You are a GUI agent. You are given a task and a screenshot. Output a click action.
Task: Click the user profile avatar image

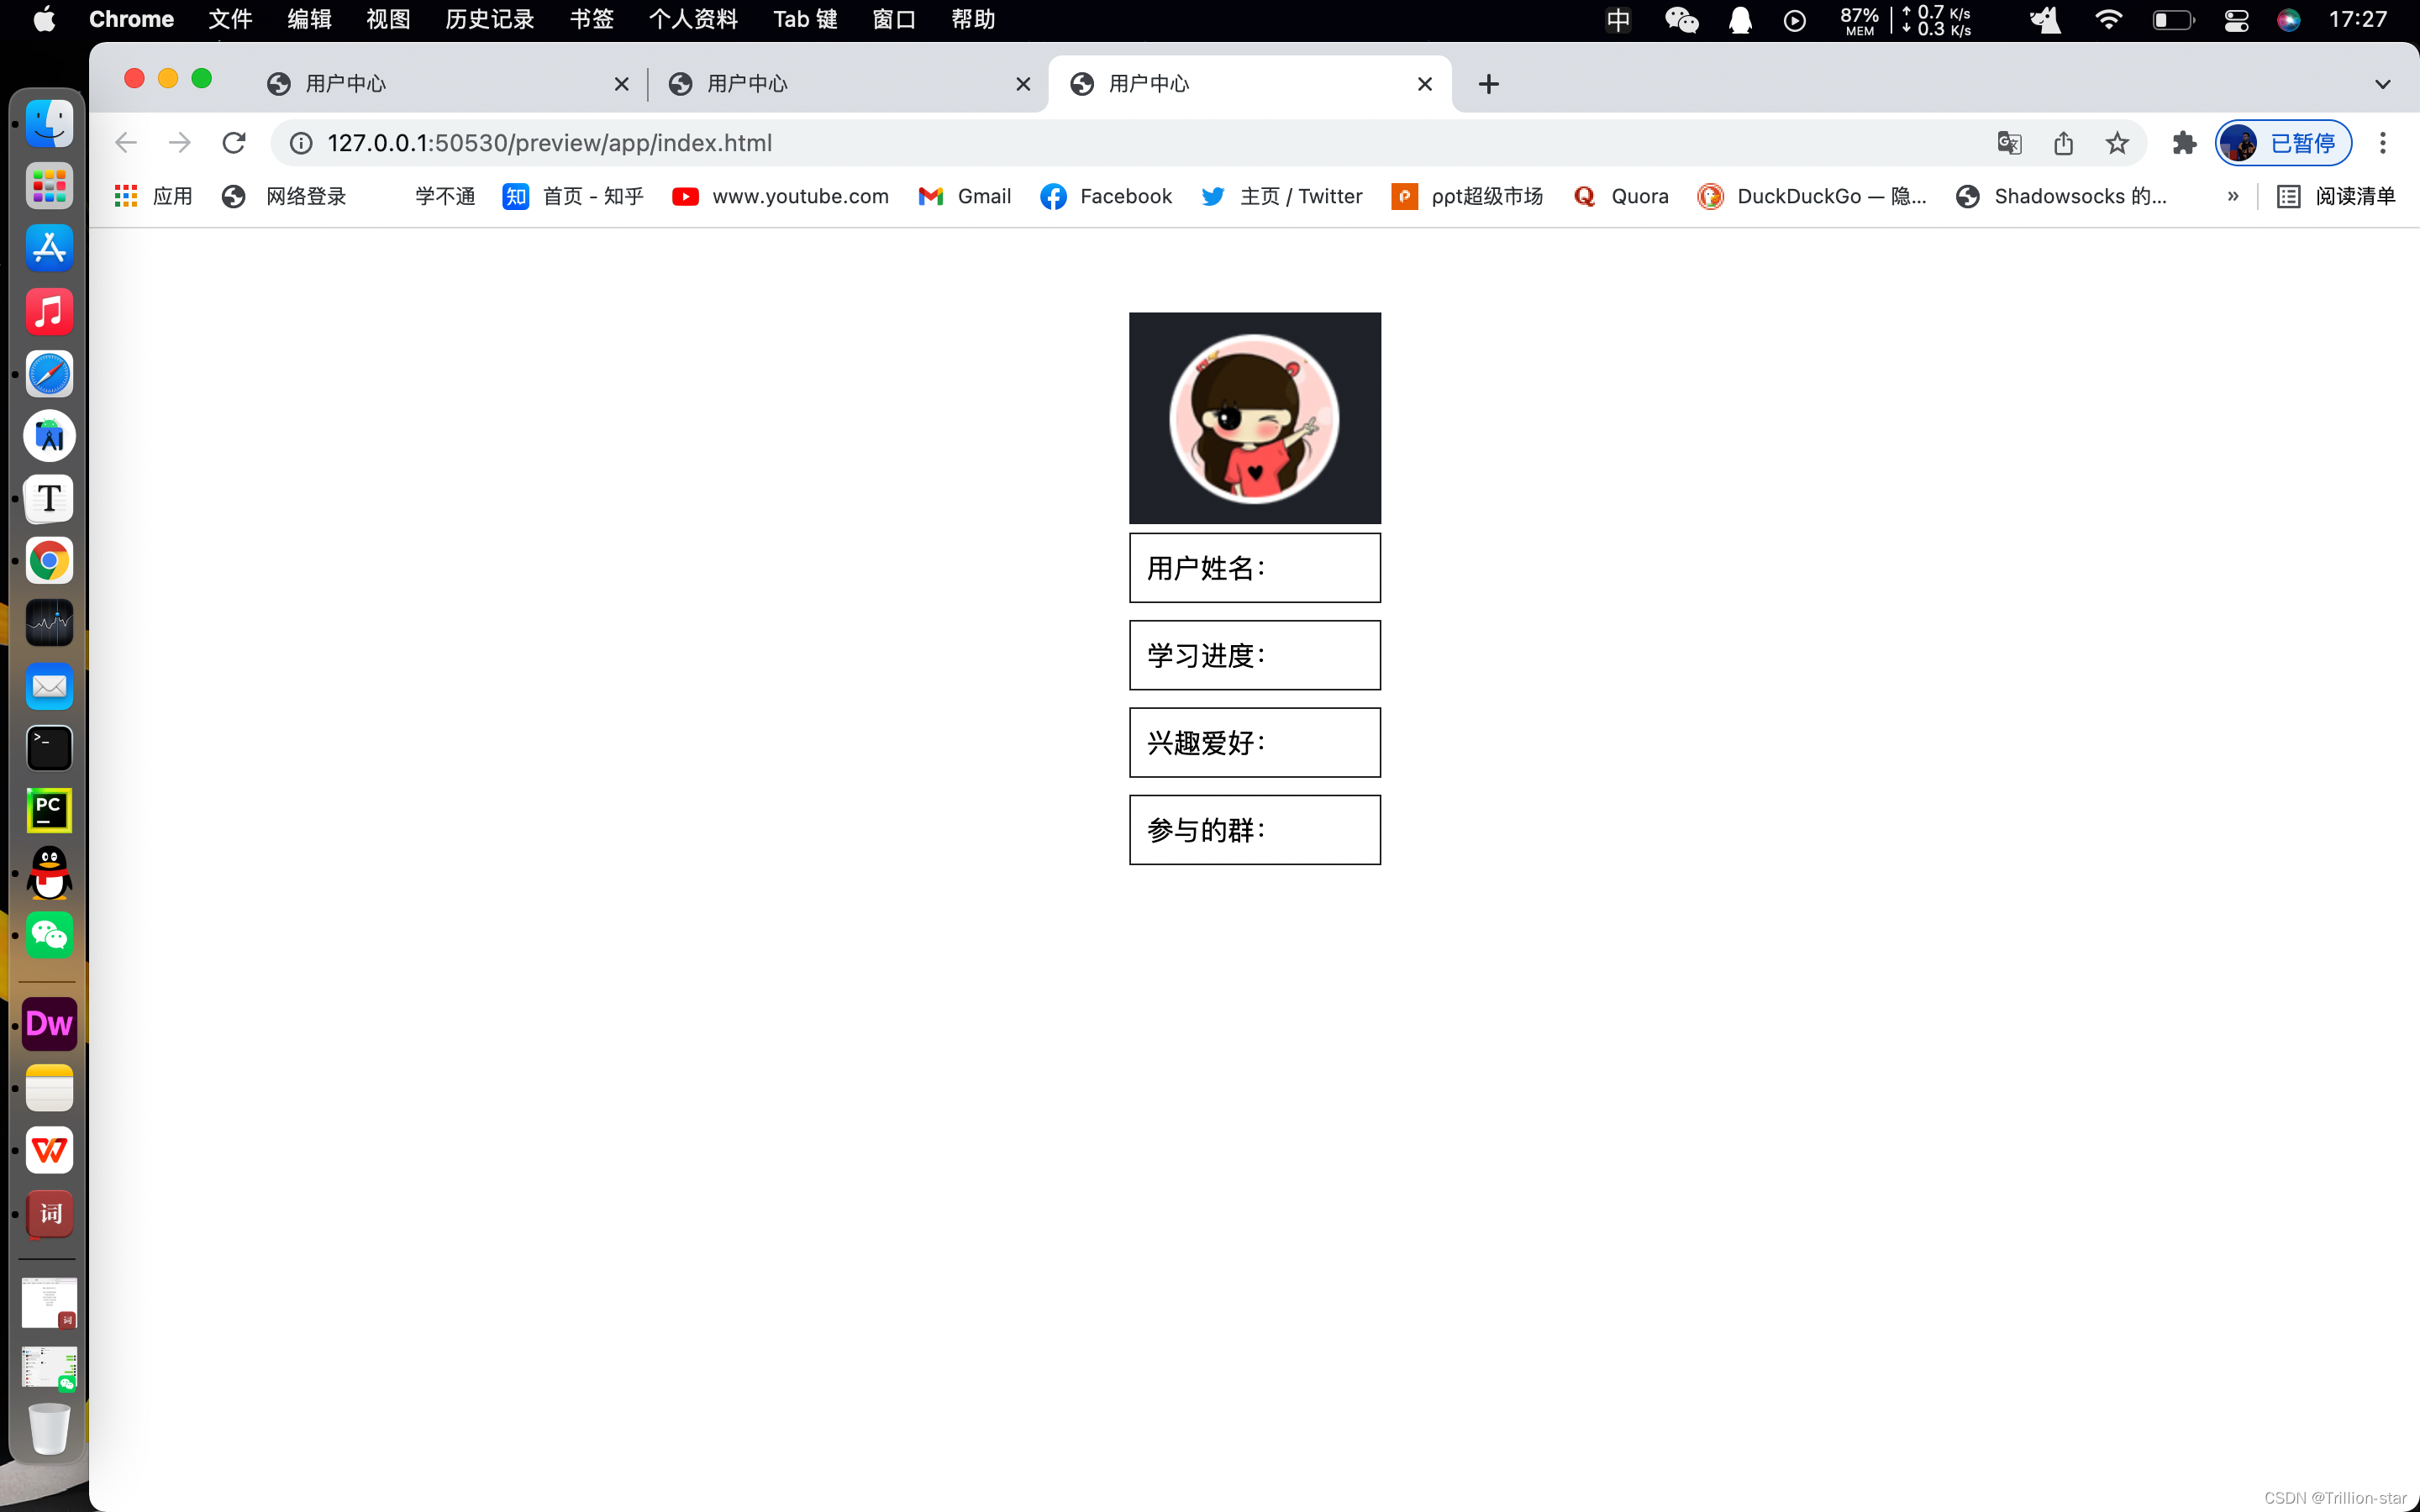tap(1255, 417)
